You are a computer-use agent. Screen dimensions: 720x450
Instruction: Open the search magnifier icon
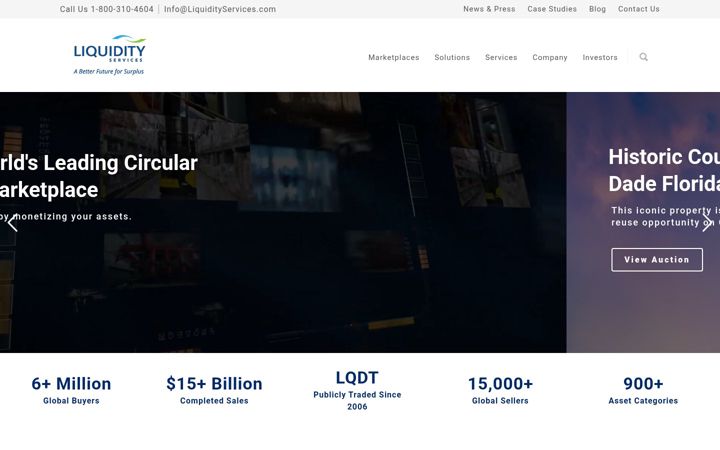643,57
